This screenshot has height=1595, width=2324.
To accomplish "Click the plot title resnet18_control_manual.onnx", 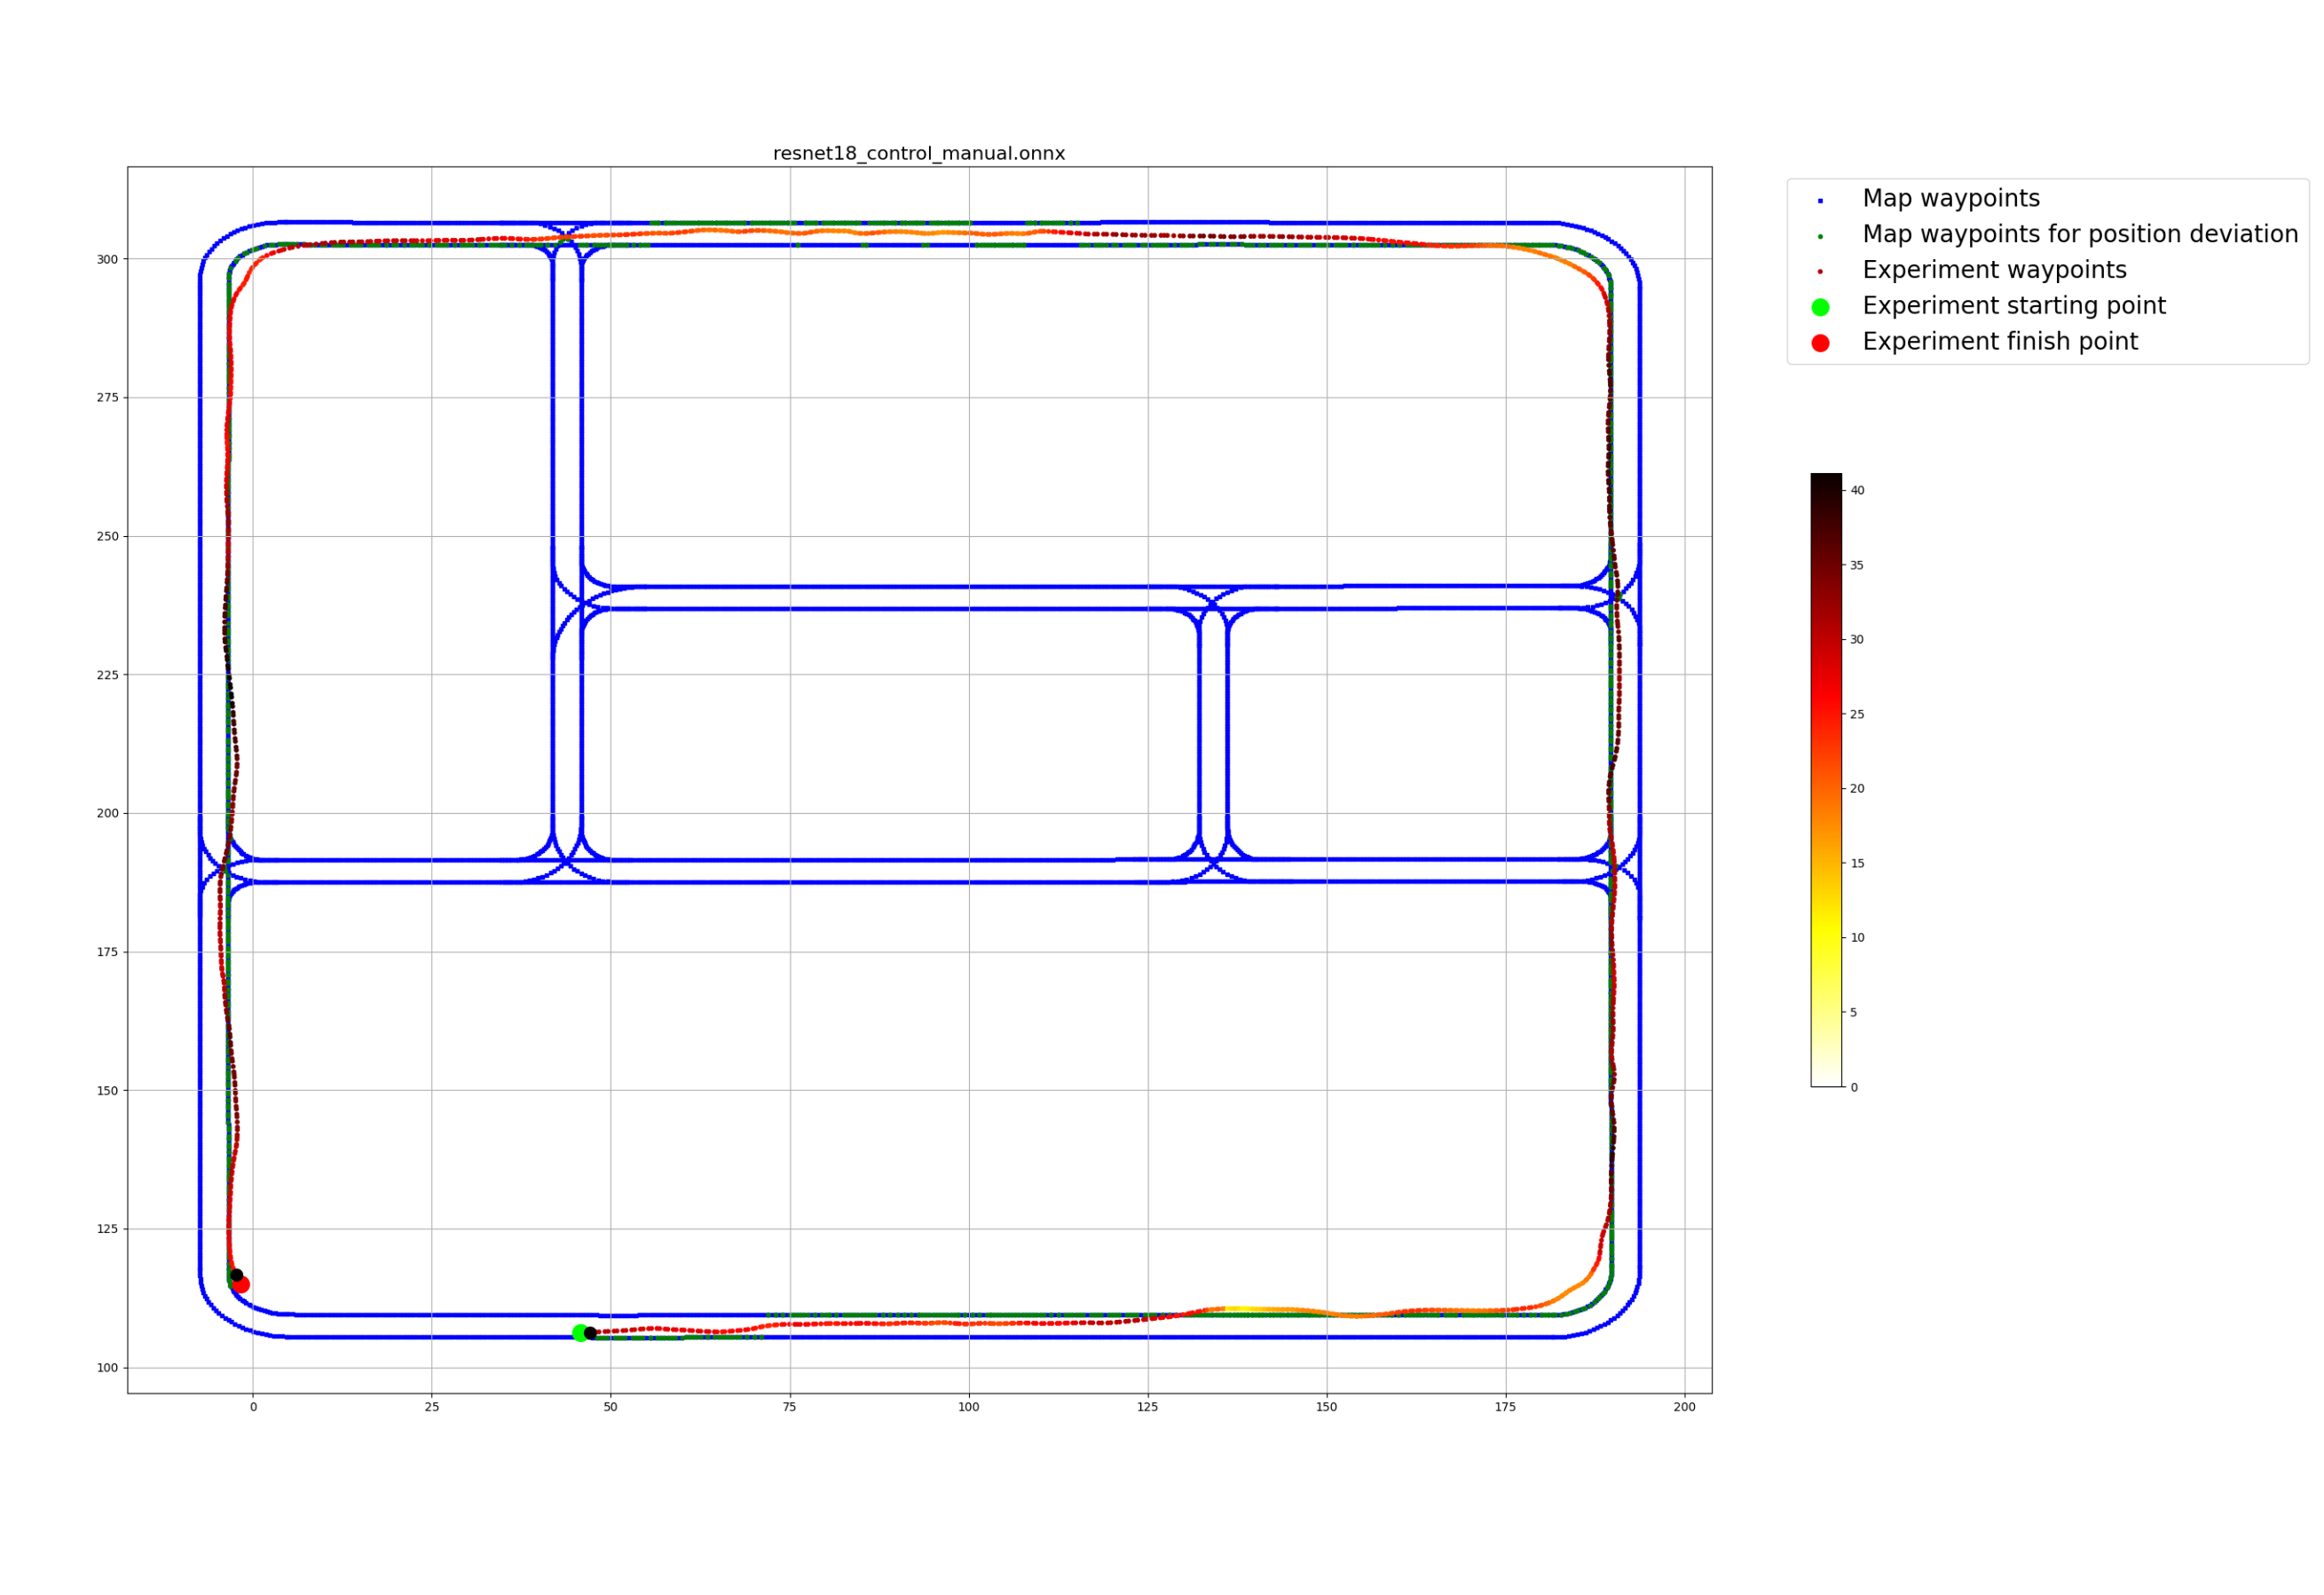I will coord(918,153).
